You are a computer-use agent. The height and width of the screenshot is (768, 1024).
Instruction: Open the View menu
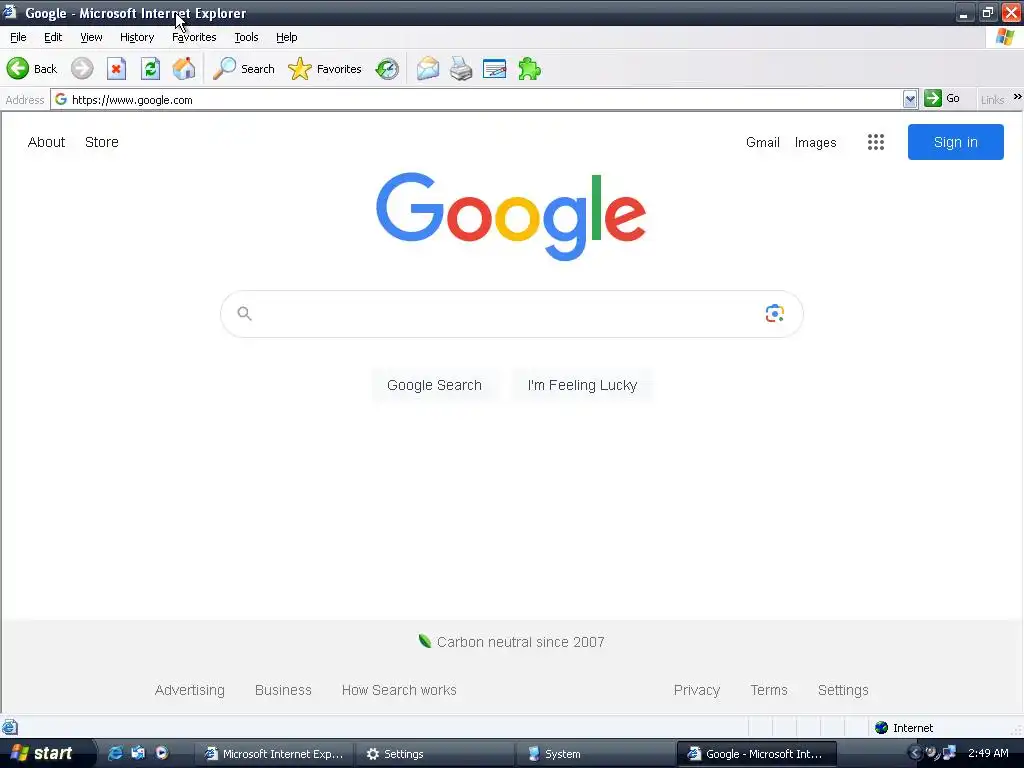point(91,37)
